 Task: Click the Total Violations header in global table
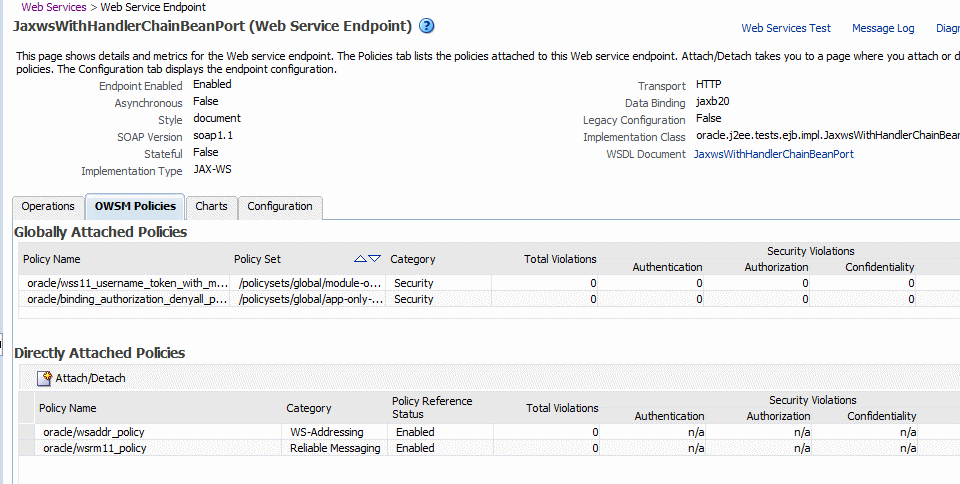coord(560,259)
